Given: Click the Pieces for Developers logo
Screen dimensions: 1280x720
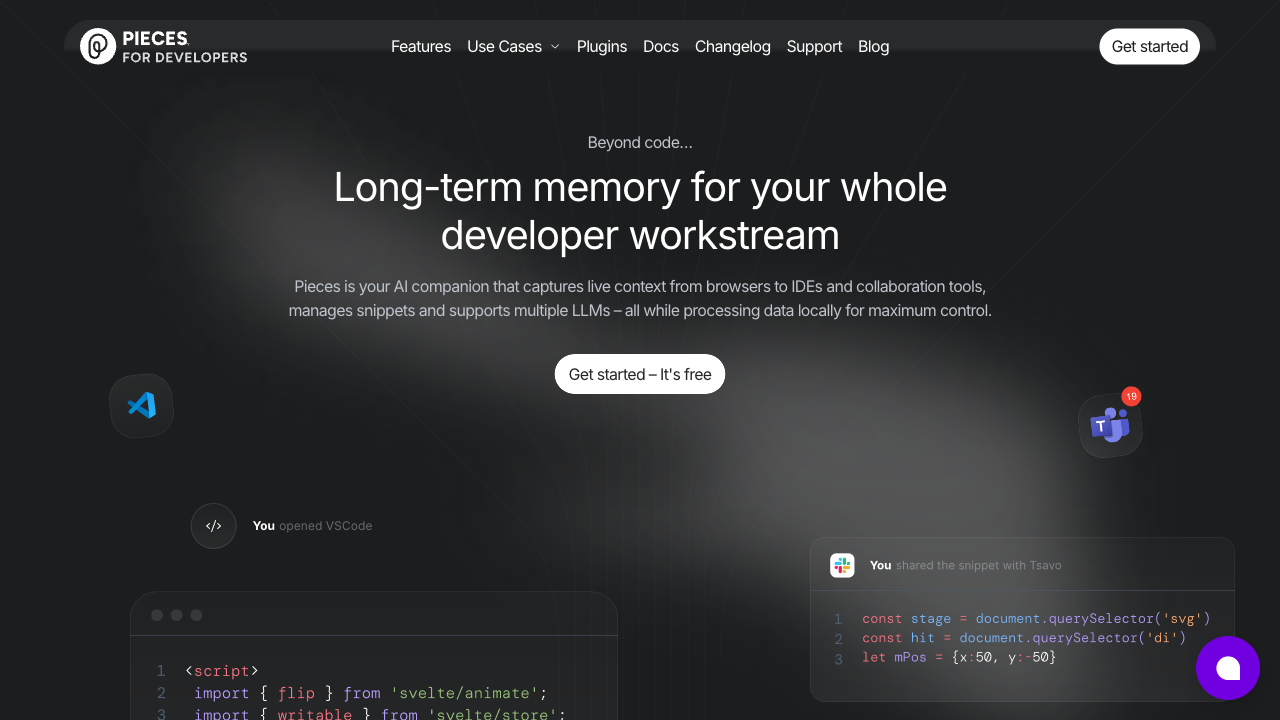Looking at the screenshot, I should 164,46.
